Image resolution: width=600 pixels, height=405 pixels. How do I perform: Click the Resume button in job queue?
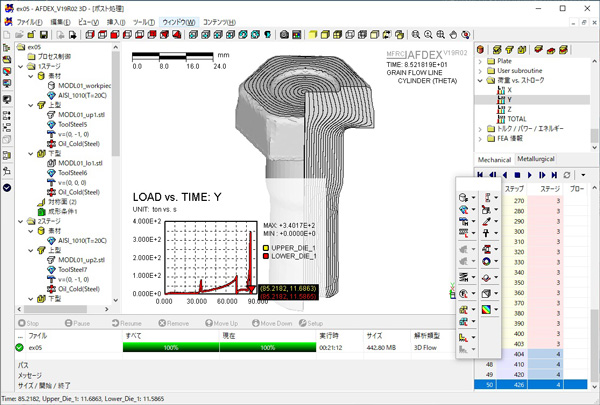point(127,323)
